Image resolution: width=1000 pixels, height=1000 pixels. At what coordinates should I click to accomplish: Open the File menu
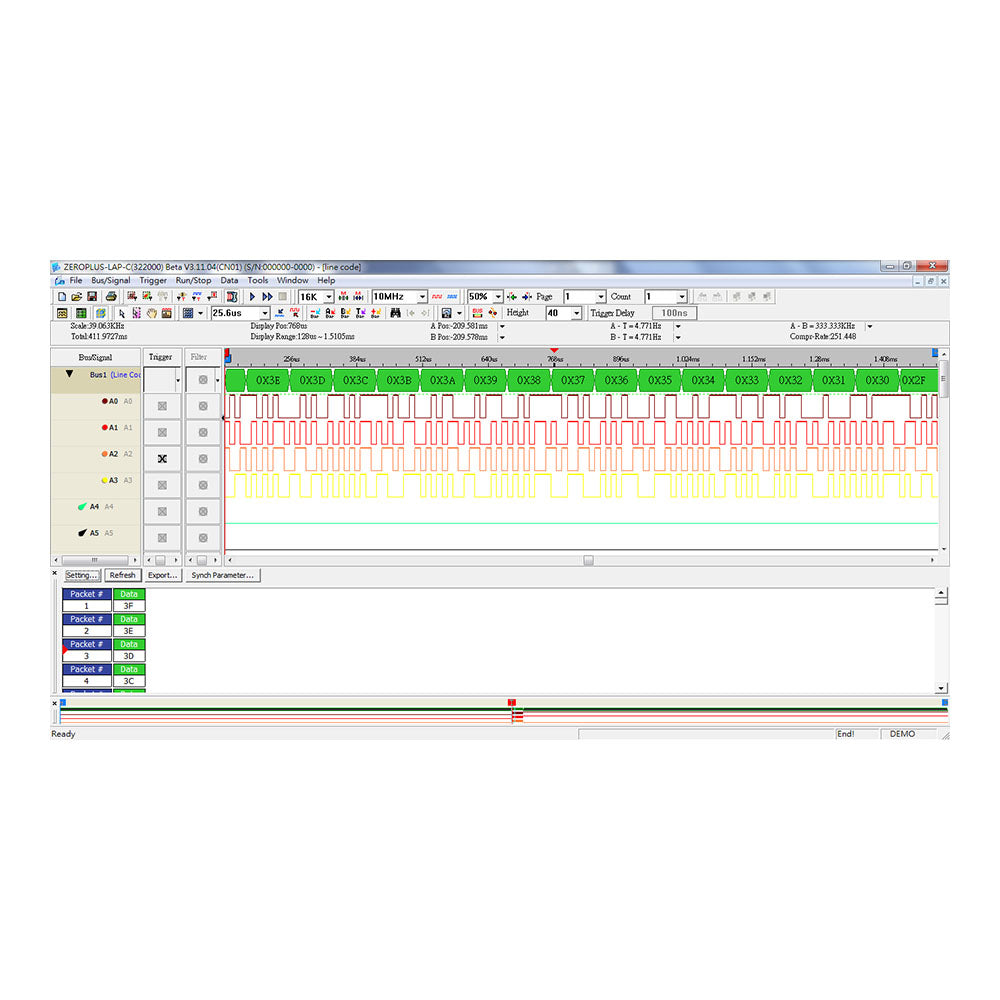tap(75, 281)
